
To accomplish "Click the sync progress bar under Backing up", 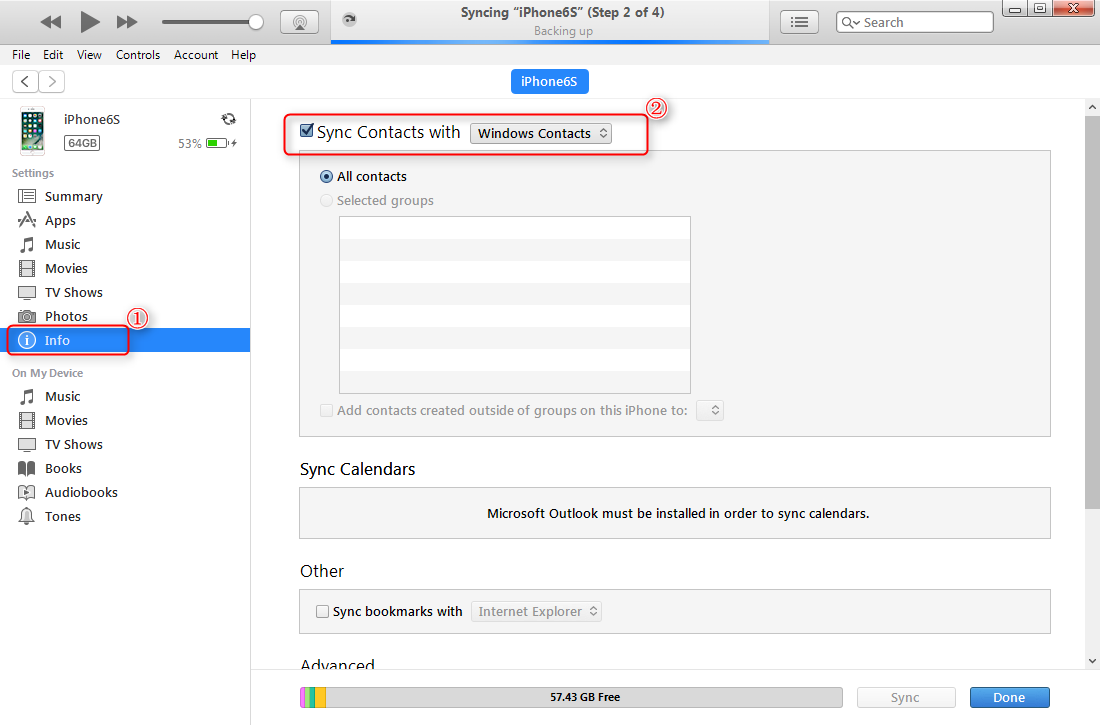I will click(550, 42).
